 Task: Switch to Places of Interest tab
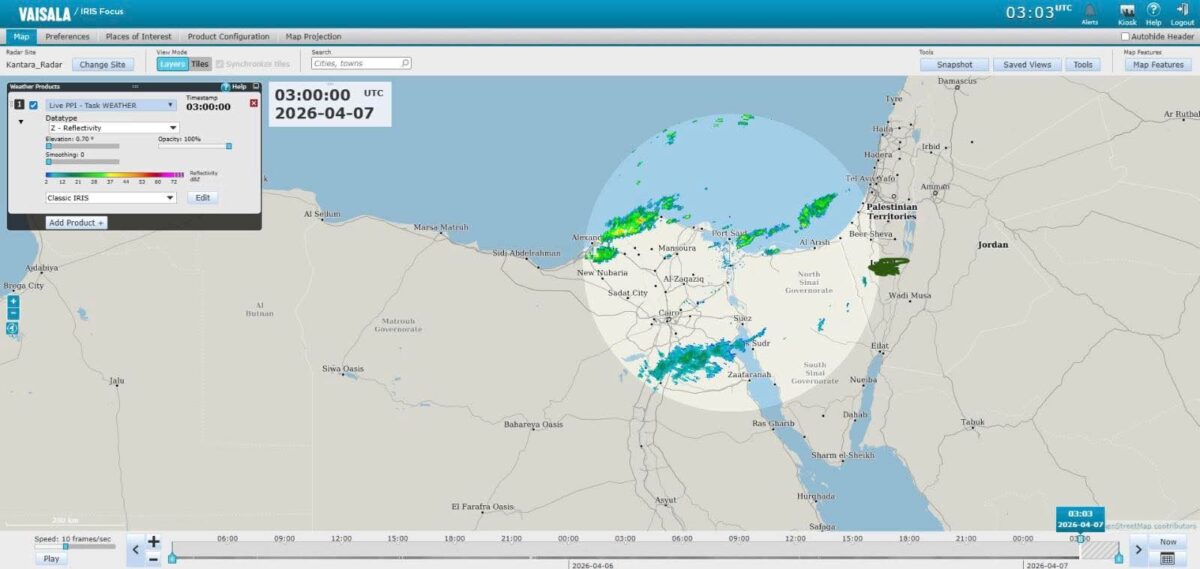tap(138, 37)
